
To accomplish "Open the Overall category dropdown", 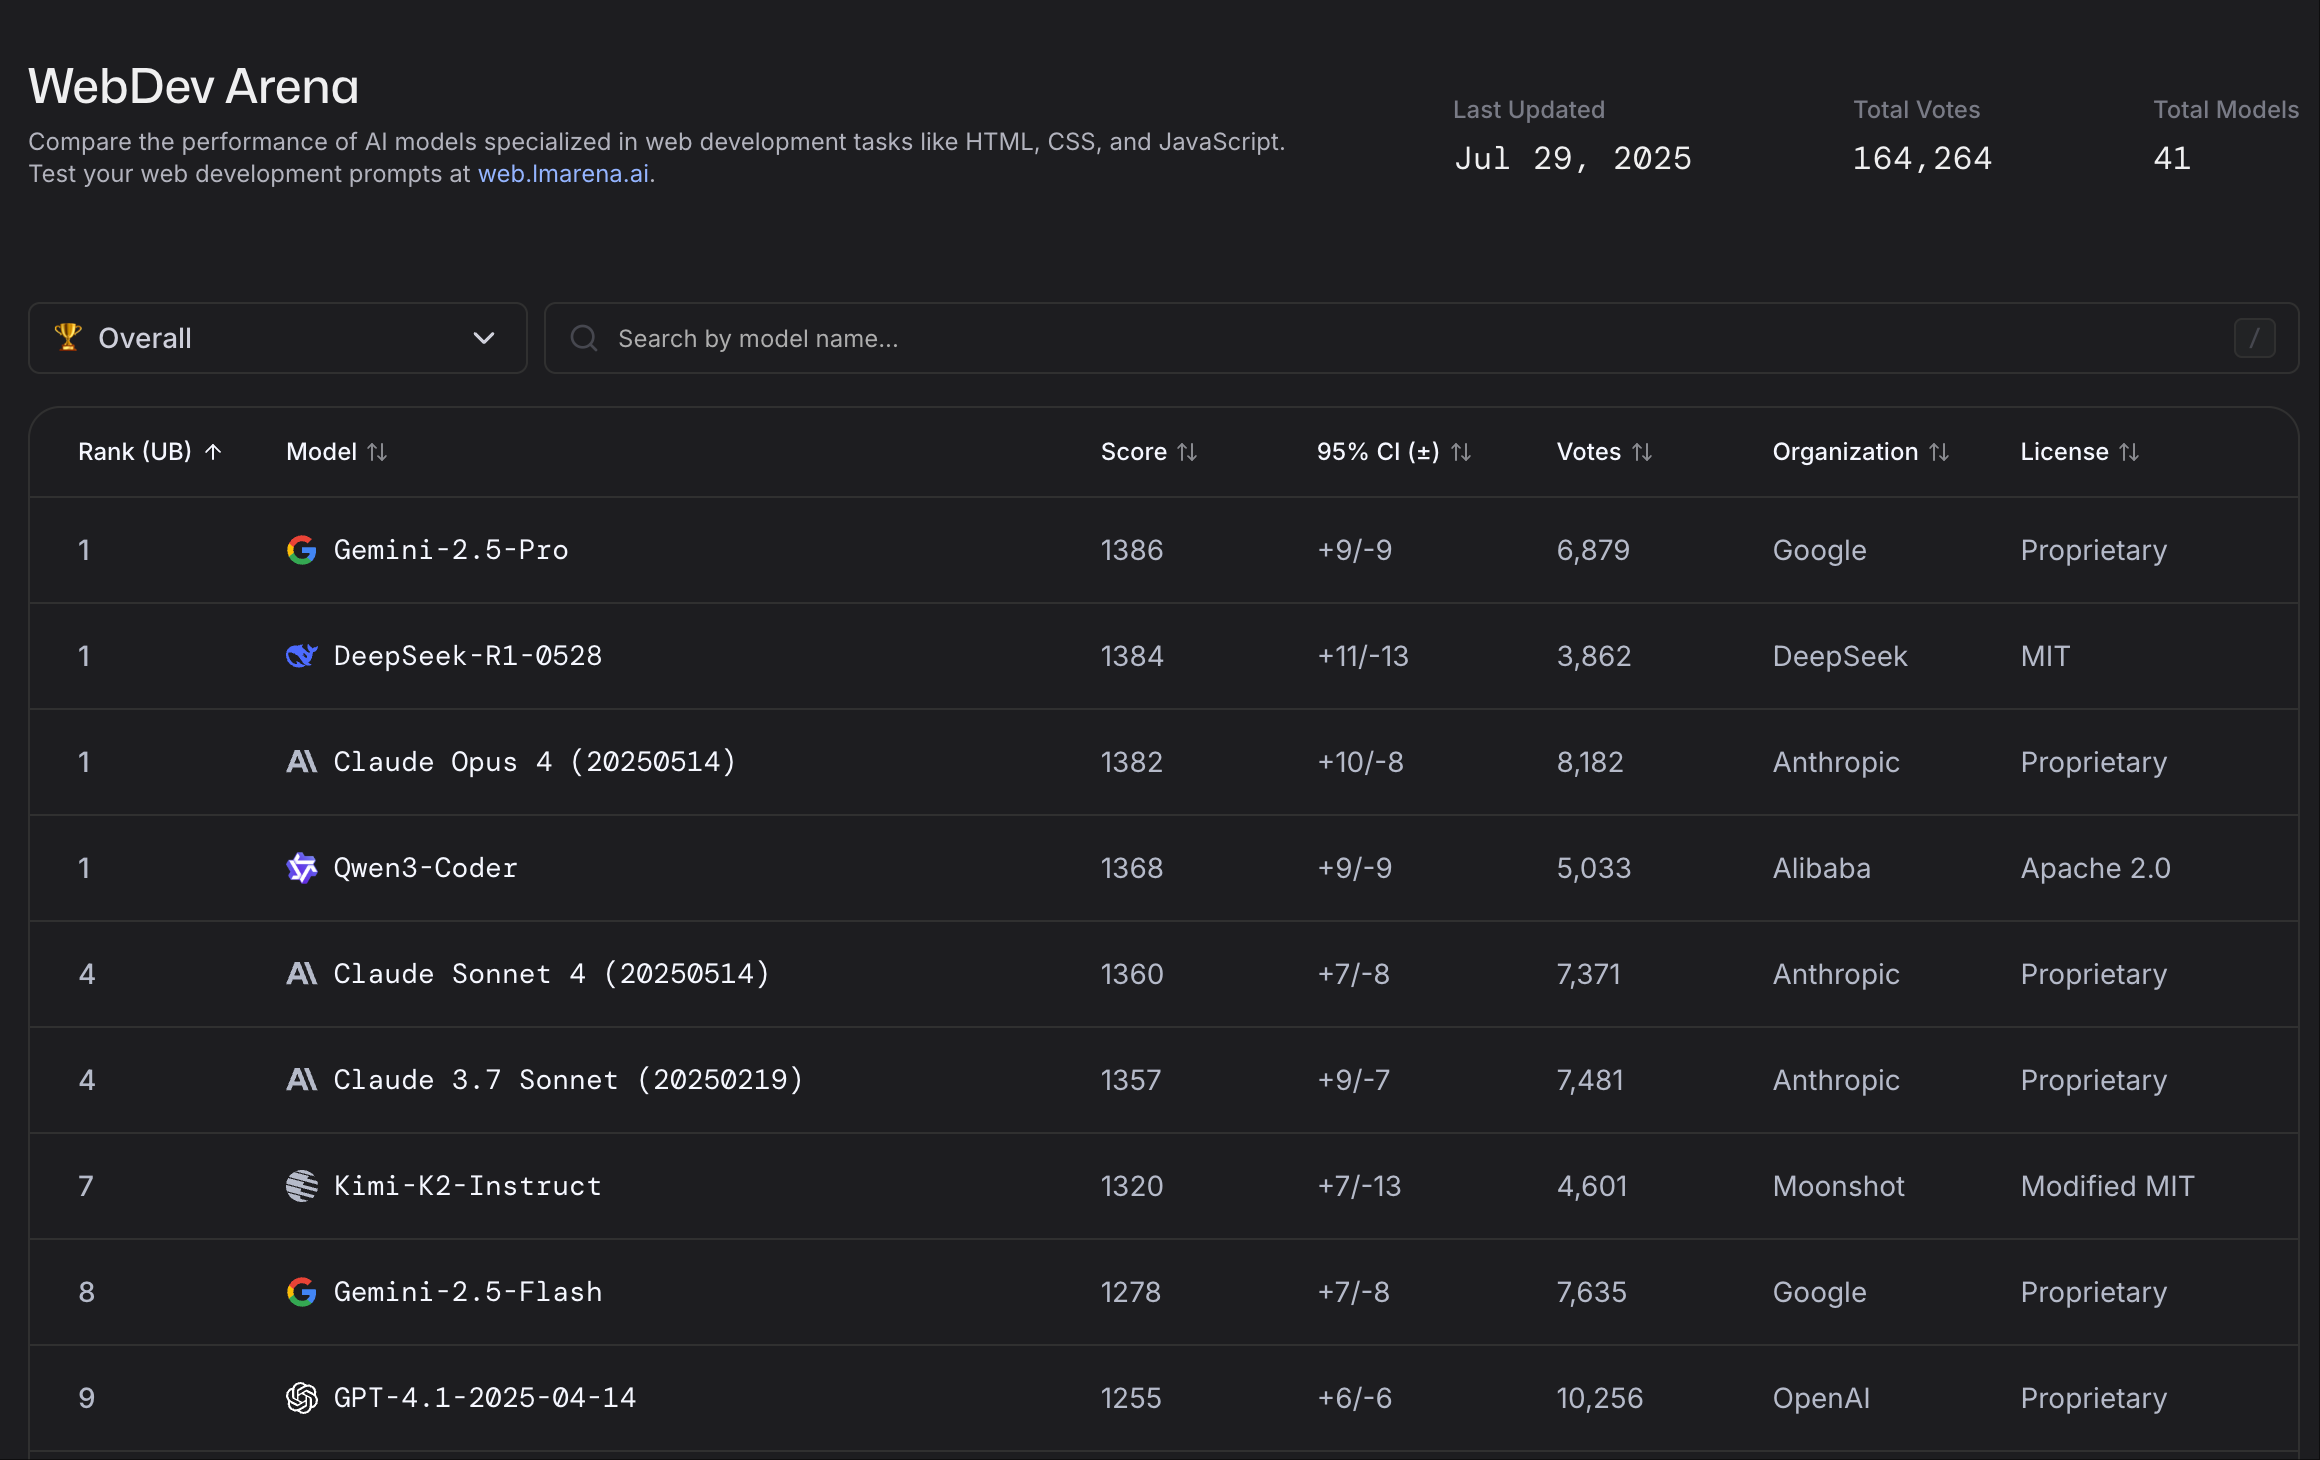I will [278, 338].
